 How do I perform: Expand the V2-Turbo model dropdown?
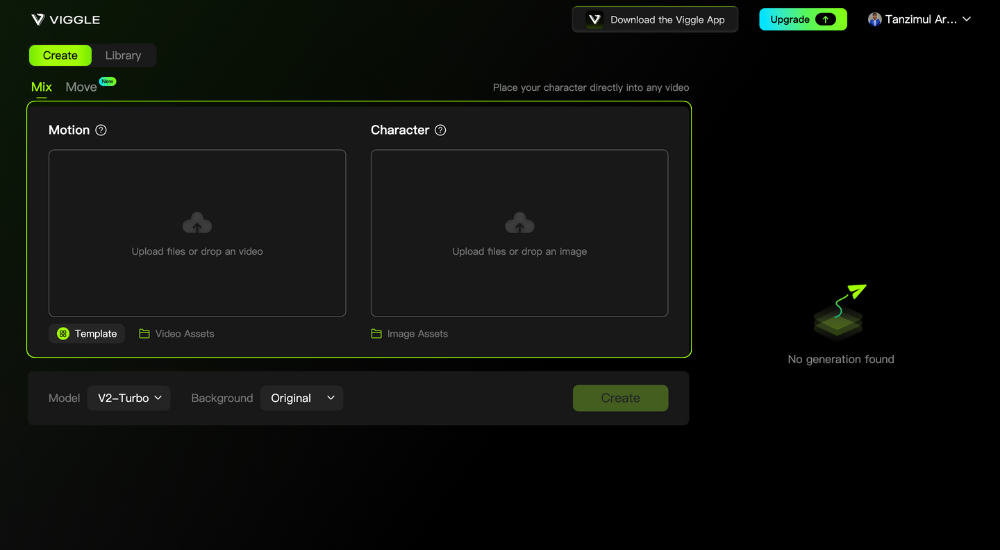click(x=129, y=398)
